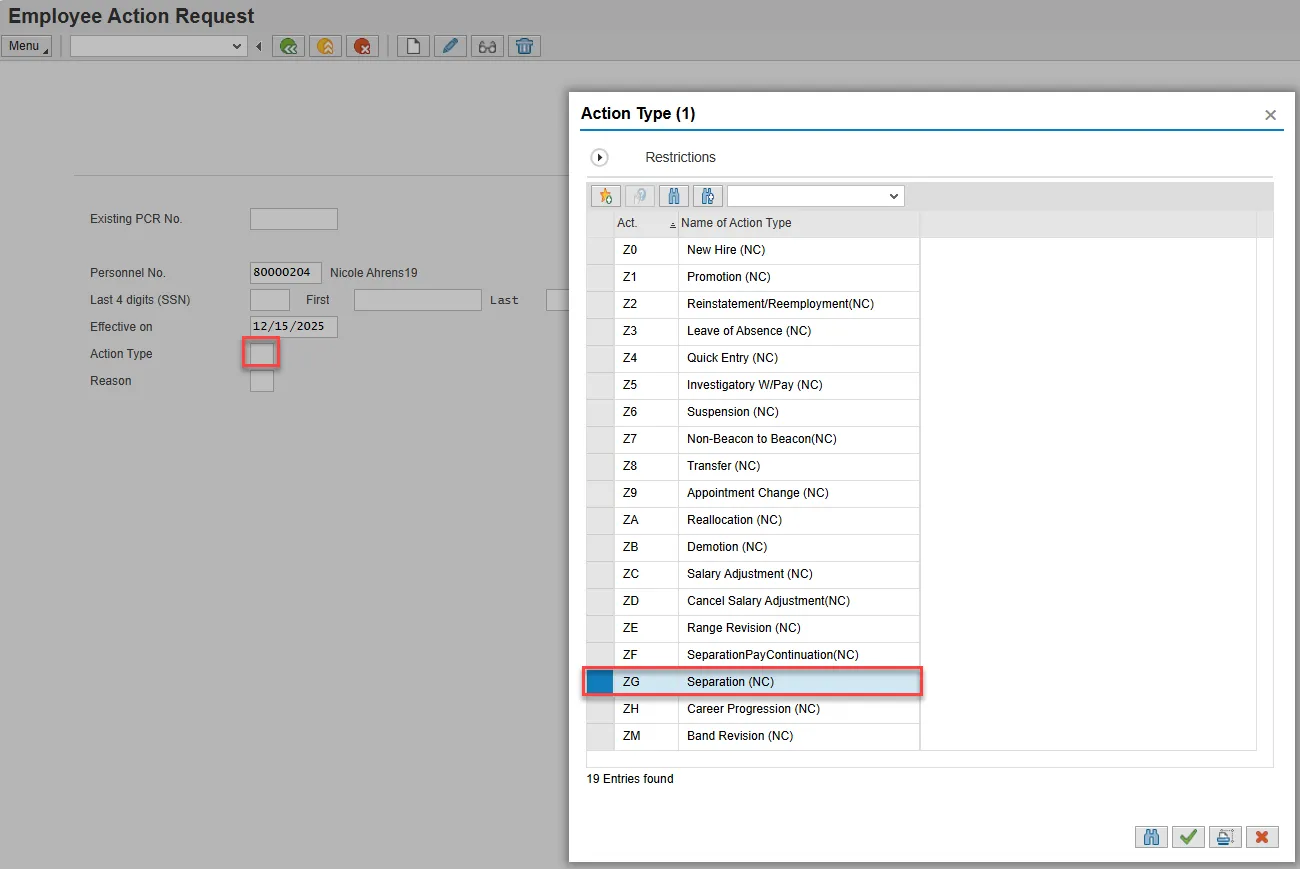Click the print icon in dialog footer
The width and height of the screenshot is (1300, 869).
click(1225, 837)
